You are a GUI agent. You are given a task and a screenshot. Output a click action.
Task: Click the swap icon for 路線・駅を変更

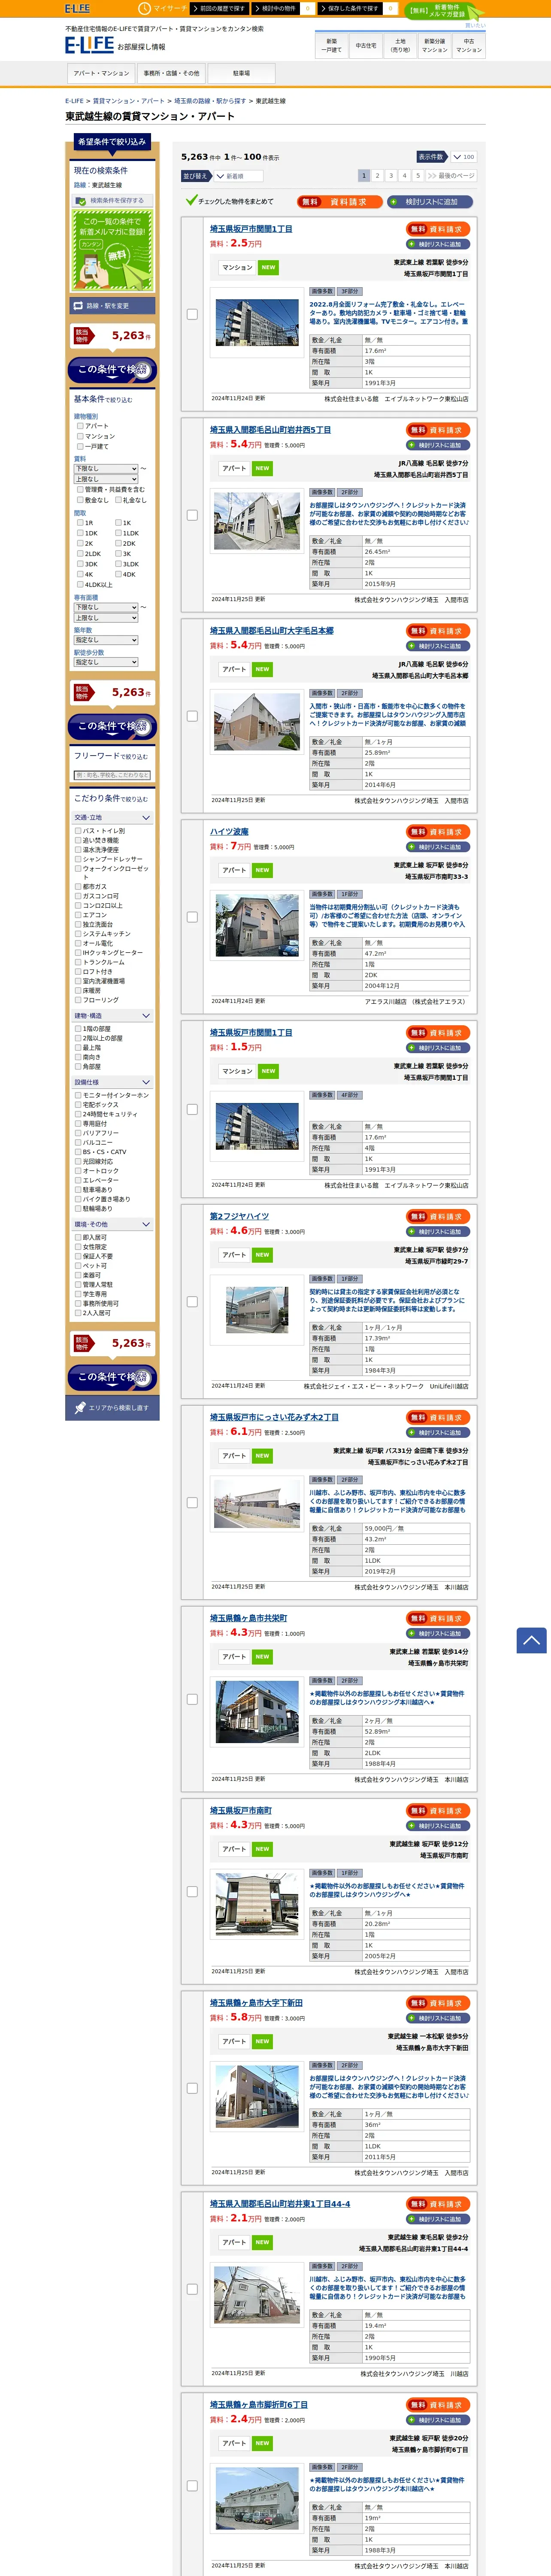point(78,306)
